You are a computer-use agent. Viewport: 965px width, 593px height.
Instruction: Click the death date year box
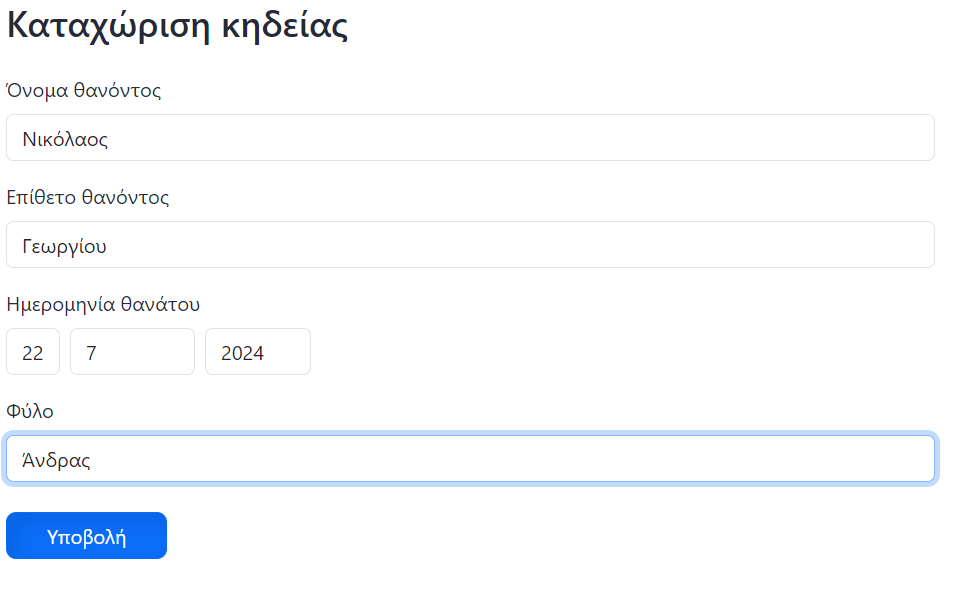pos(258,352)
